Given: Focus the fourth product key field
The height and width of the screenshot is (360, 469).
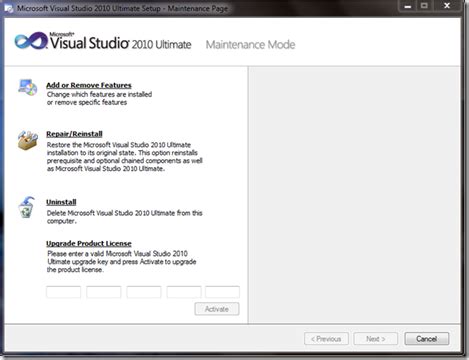Looking at the screenshot, I should [x=184, y=292].
